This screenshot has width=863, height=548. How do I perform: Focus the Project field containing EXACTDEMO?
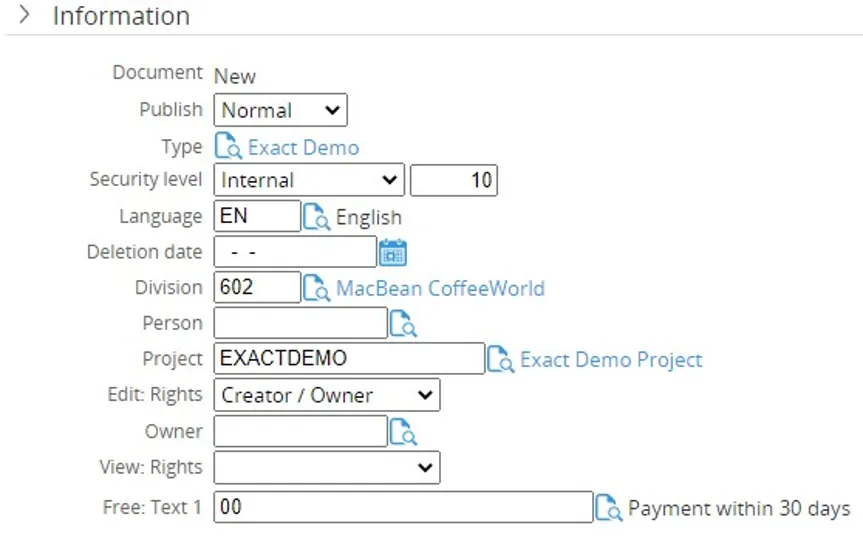tap(349, 359)
